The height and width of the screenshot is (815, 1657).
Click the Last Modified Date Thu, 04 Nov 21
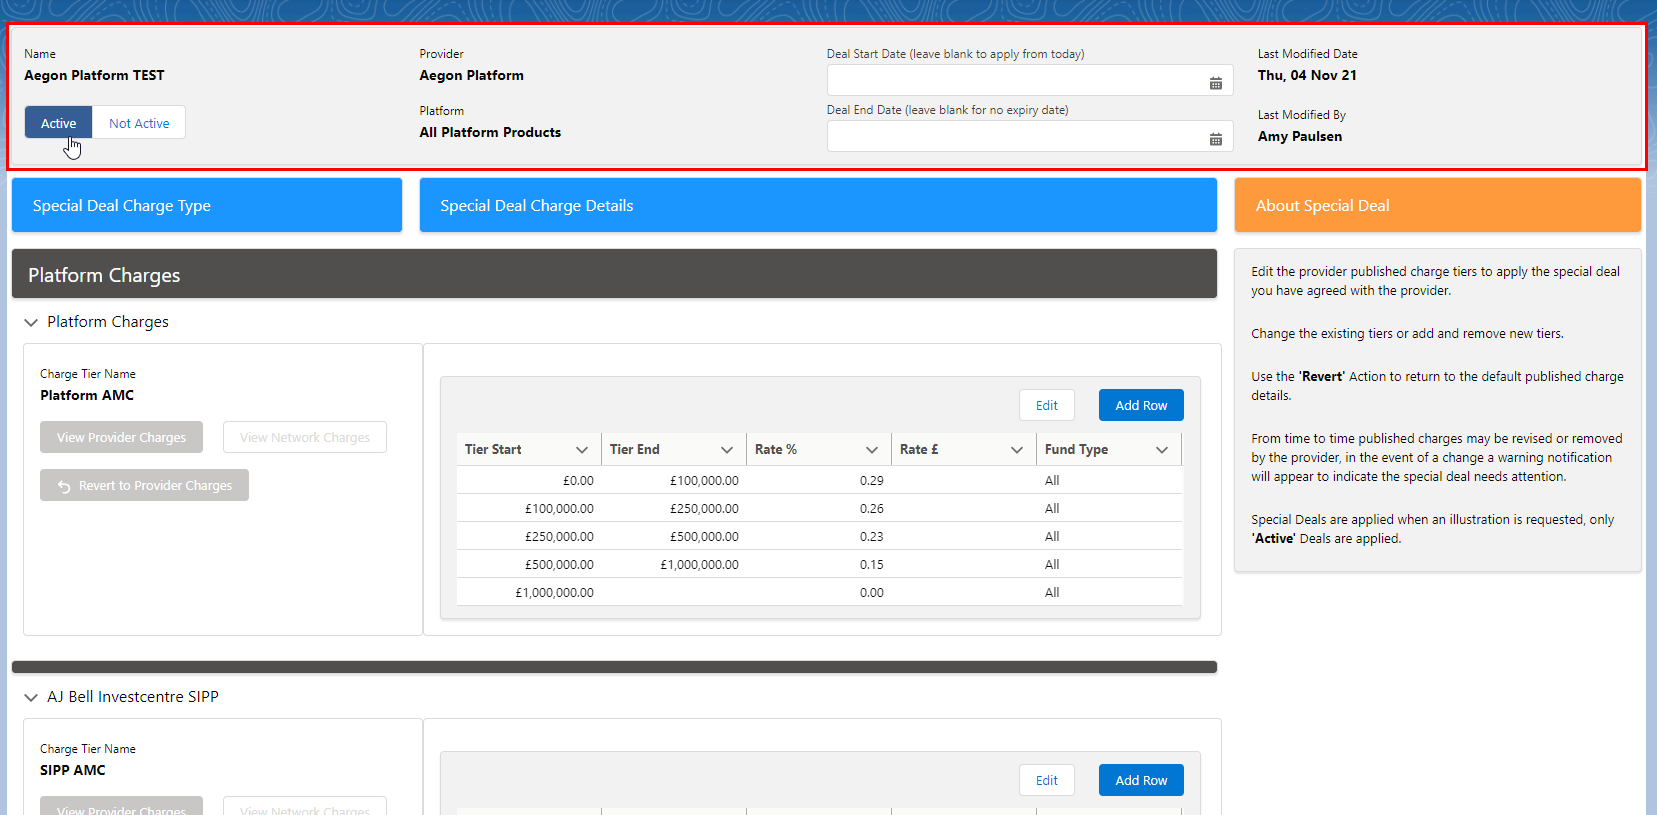[x=1307, y=75]
